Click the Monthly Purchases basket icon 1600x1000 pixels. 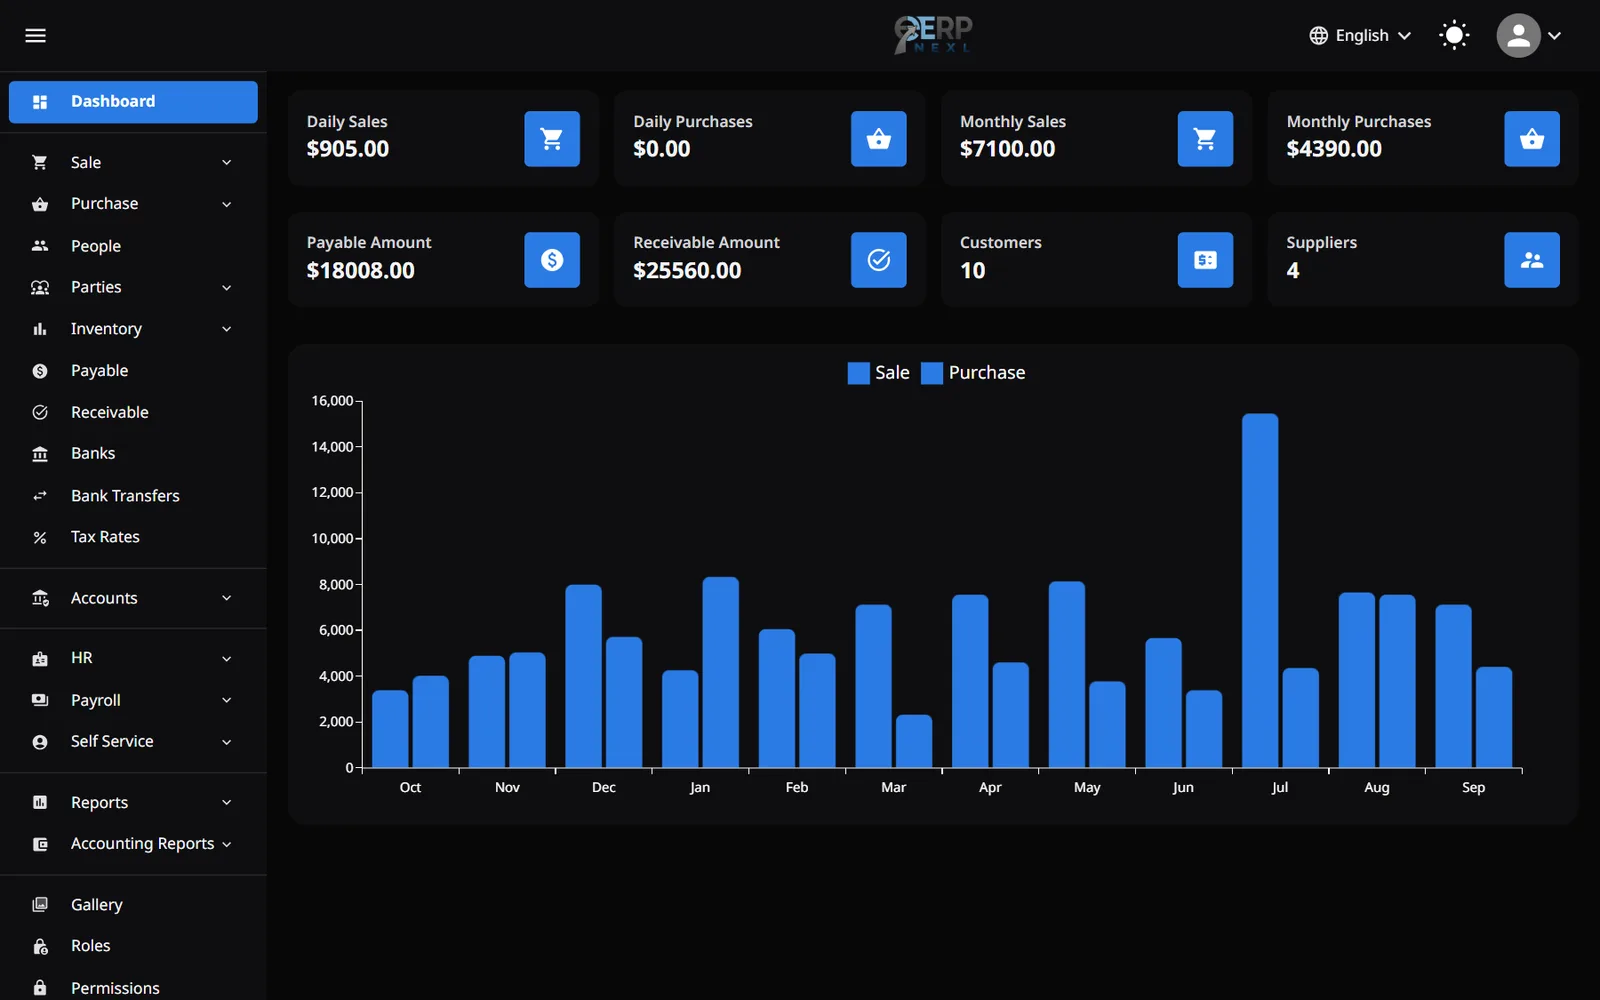click(1532, 139)
